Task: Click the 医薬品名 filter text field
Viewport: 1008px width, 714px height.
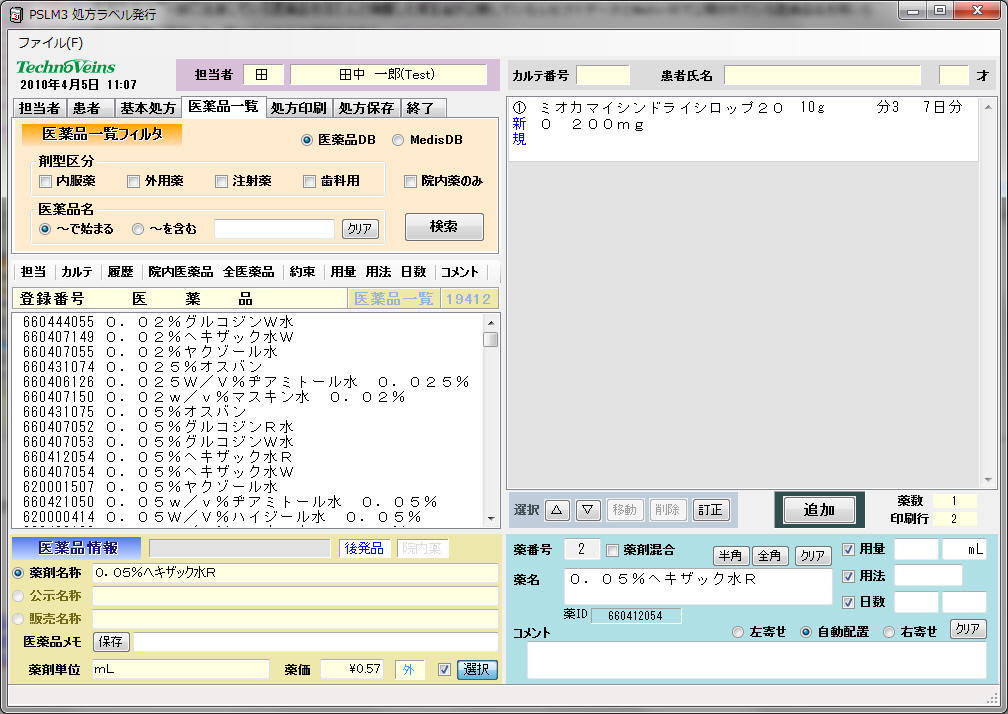Action: (274, 229)
